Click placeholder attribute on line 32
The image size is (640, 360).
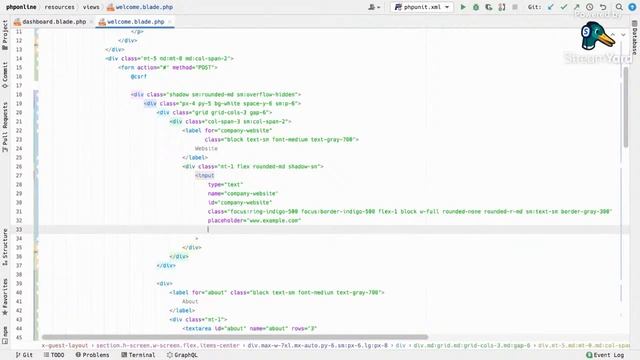pos(254,220)
